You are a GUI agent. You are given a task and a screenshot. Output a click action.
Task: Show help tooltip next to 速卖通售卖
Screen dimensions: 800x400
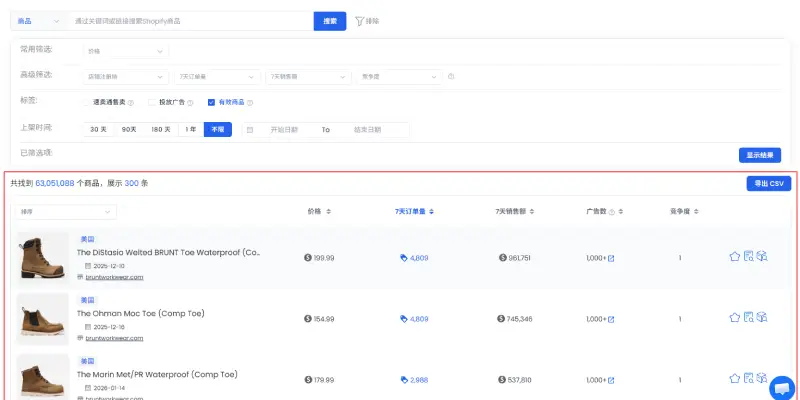click(x=131, y=103)
